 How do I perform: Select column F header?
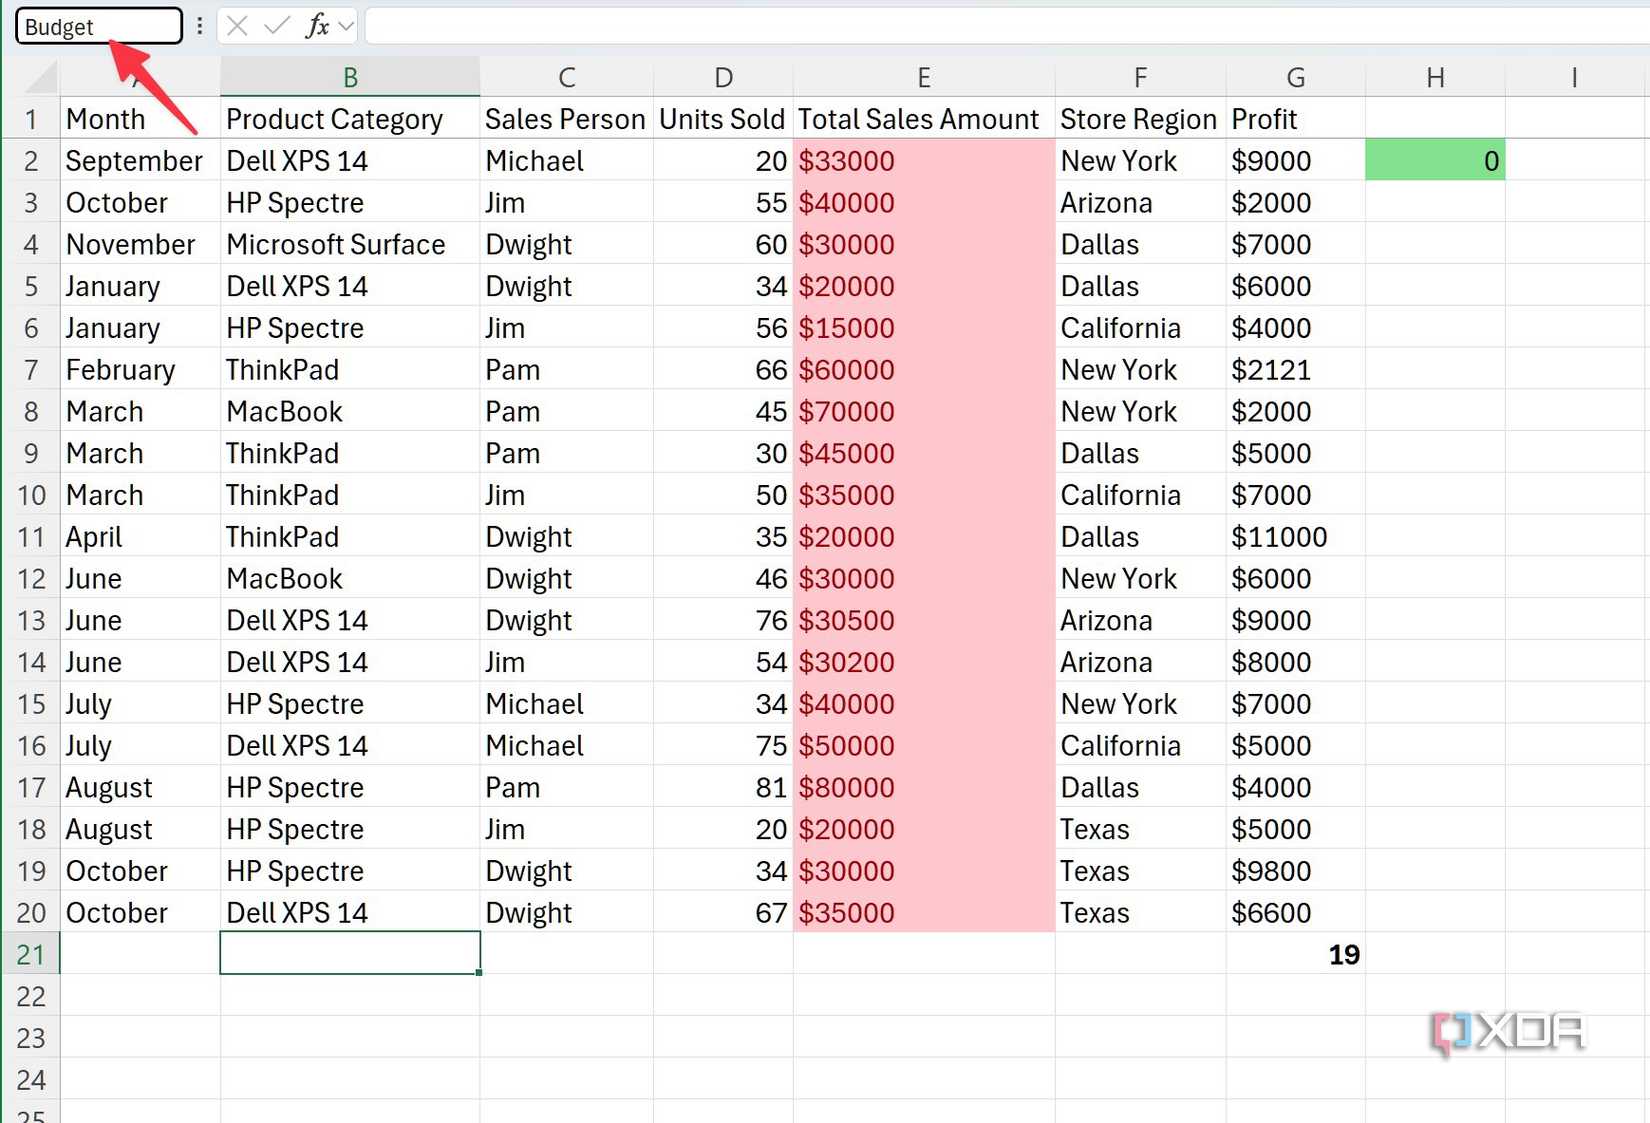(1140, 77)
